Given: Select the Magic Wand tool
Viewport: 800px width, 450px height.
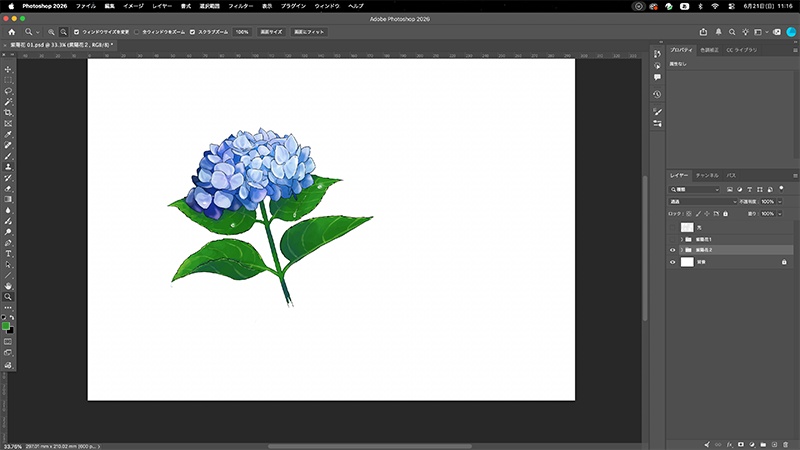Looking at the screenshot, I should click(x=8, y=102).
